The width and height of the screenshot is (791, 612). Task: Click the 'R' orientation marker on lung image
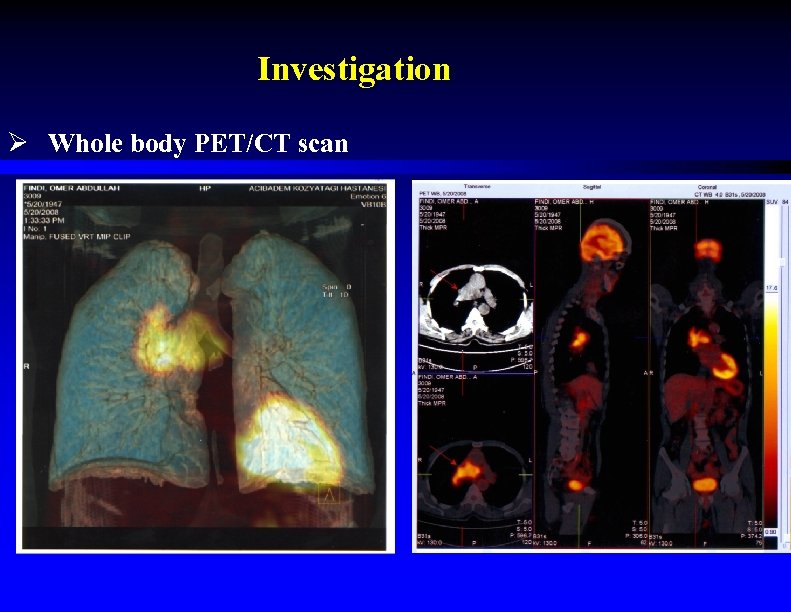pyautogui.click(x=26, y=366)
